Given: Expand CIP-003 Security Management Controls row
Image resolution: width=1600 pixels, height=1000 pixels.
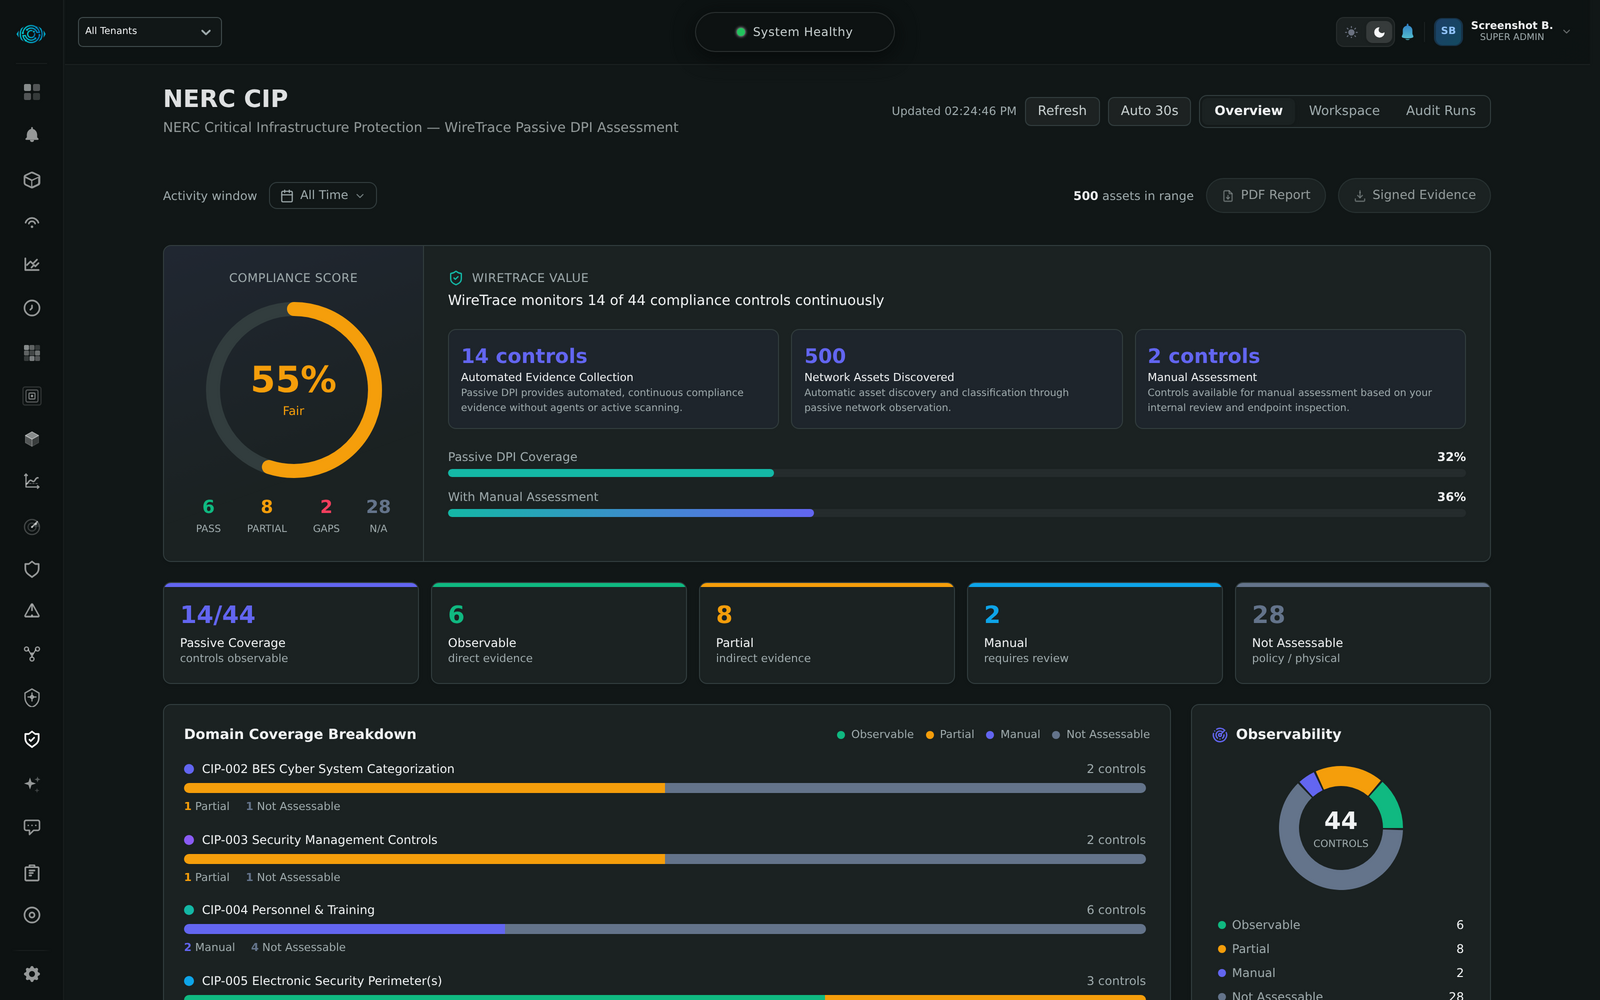Looking at the screenshot, I should [x=665, y=858].
